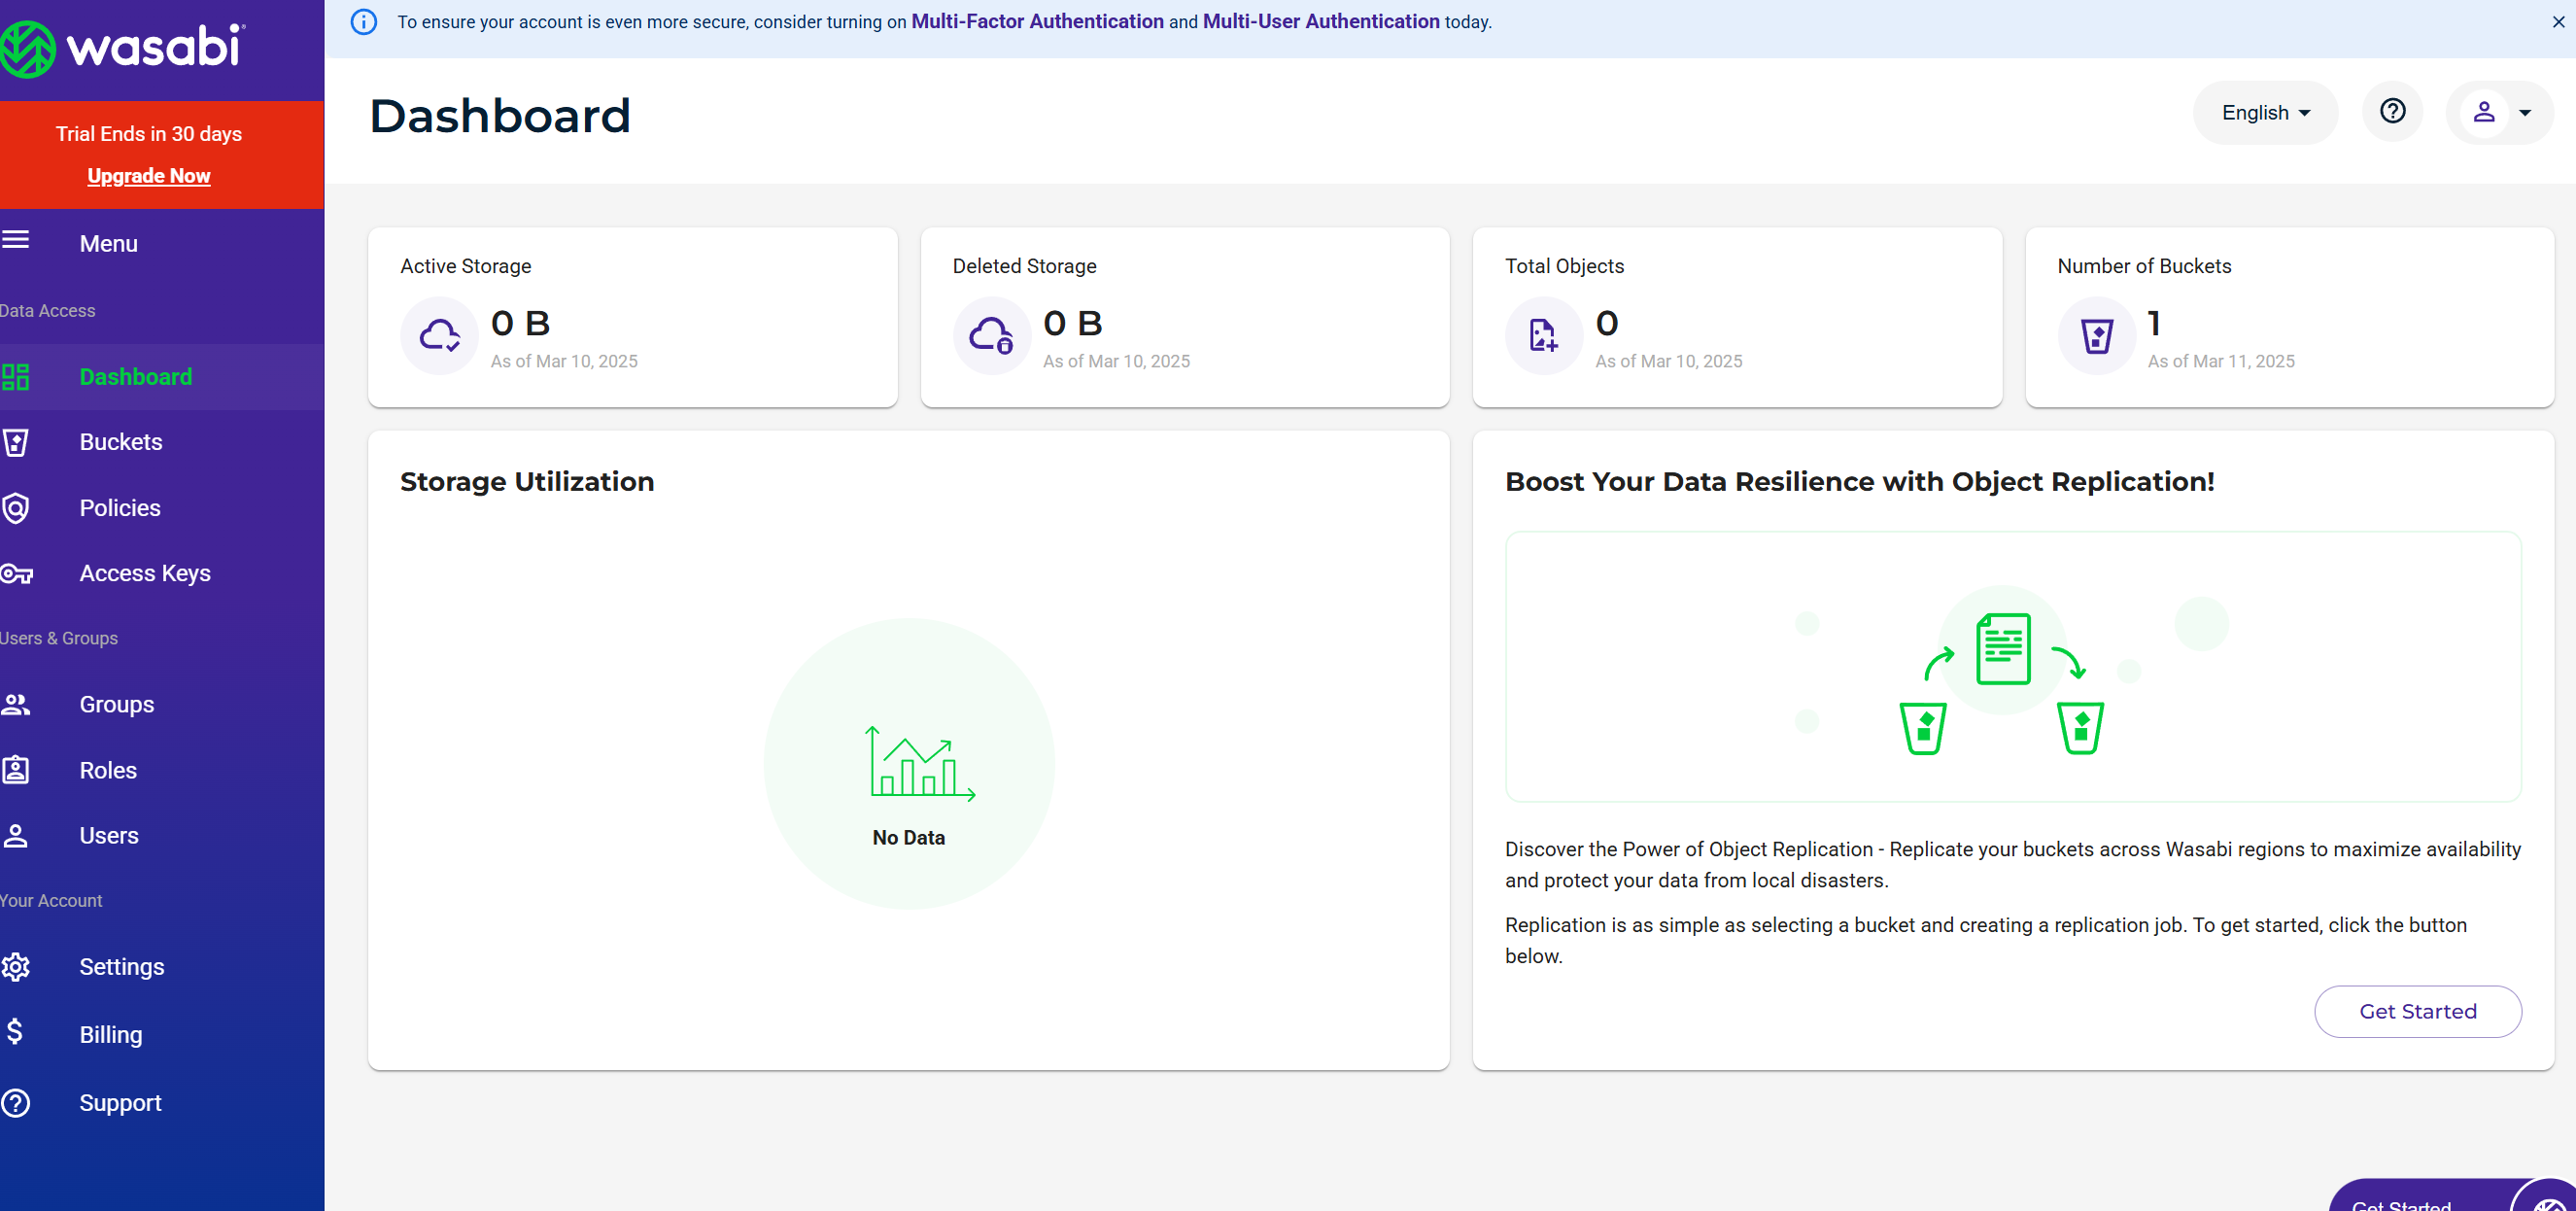The height and width of the screenshot is (1211, 2576).
Task: Go to Policies page
Action: tap(162, 508)
